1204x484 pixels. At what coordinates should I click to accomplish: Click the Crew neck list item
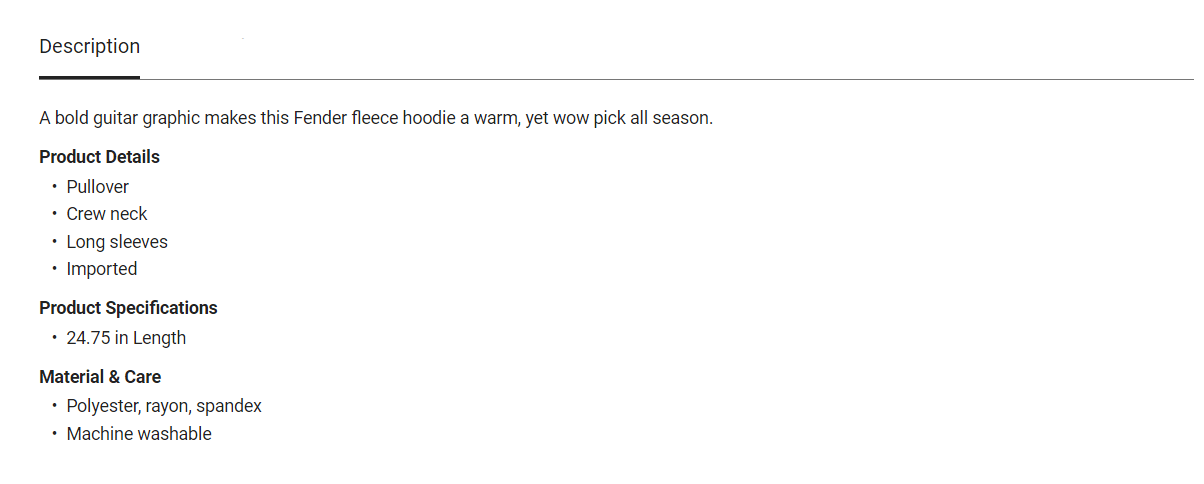106,214
